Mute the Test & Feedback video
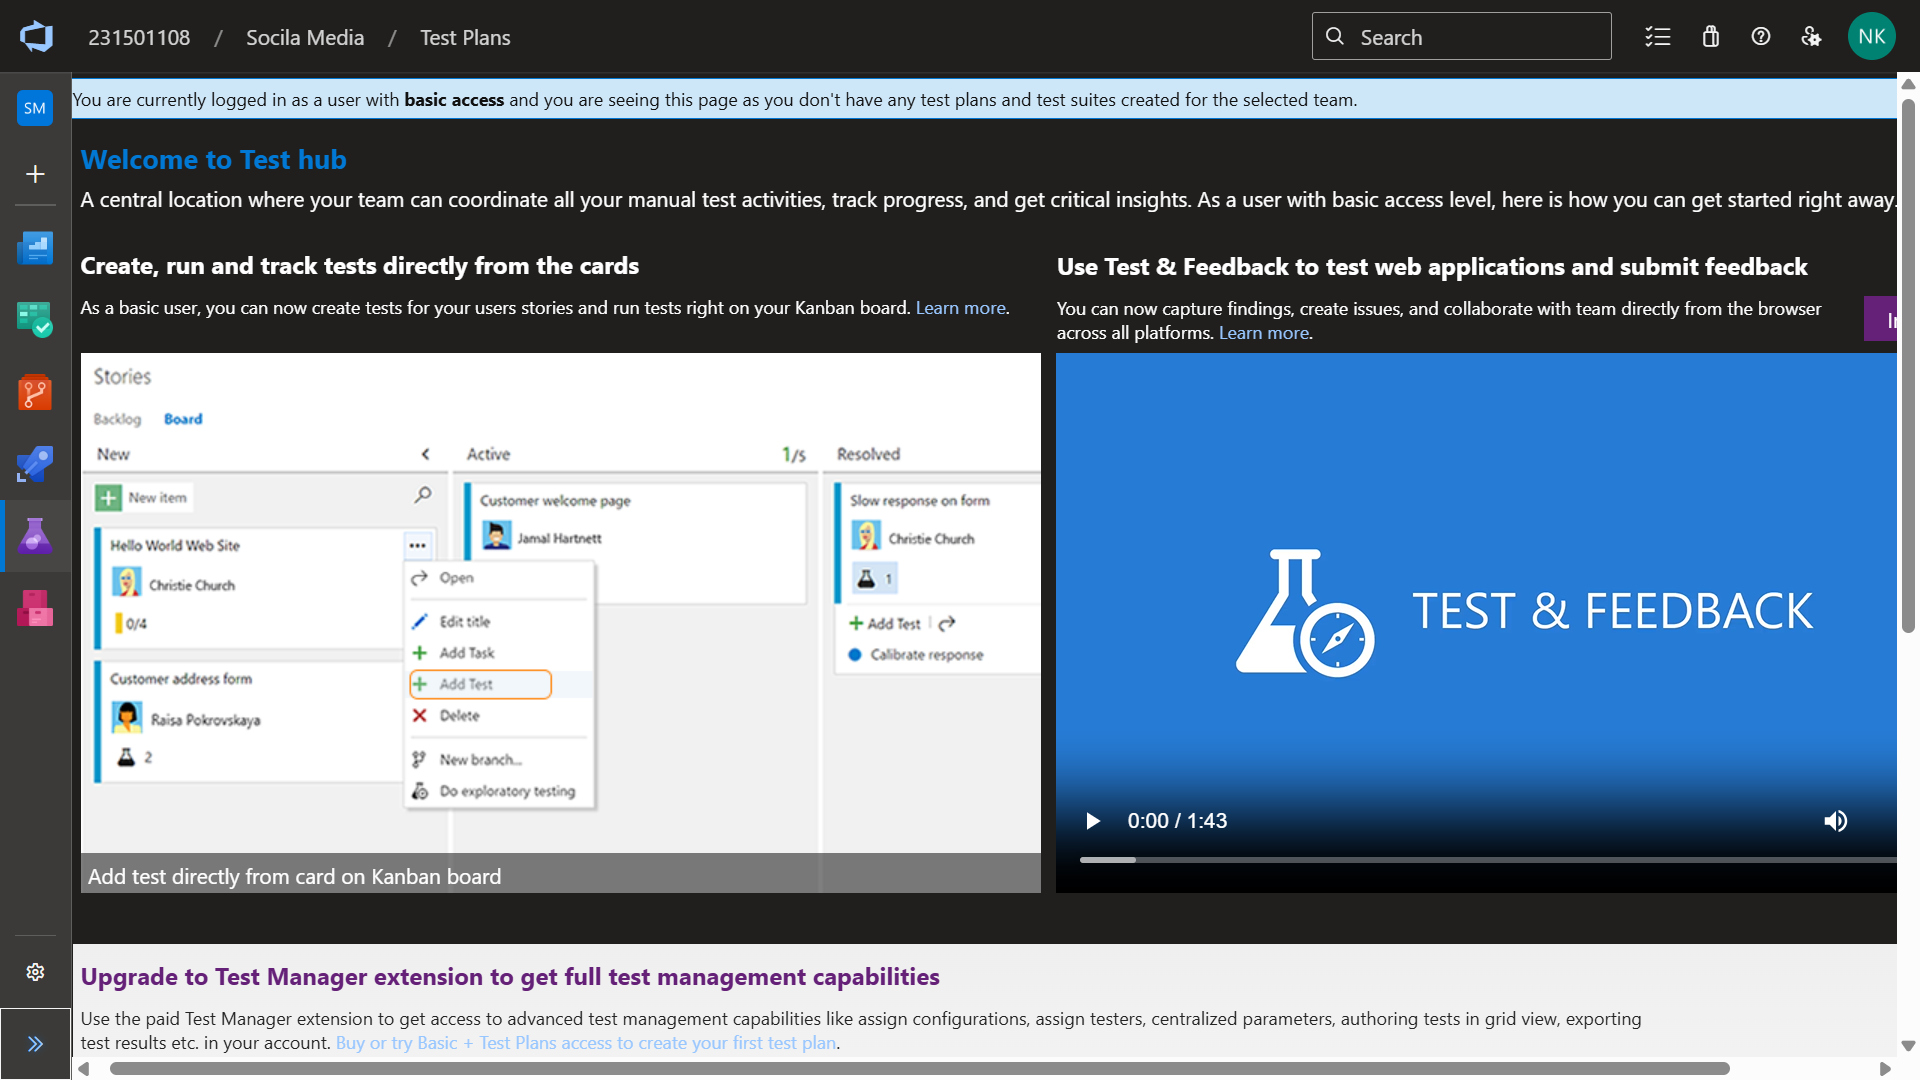 [1835, 821]
